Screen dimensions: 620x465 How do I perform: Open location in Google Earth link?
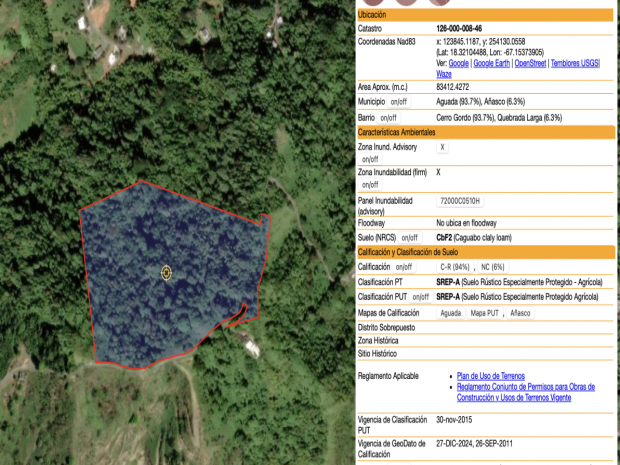491,63
